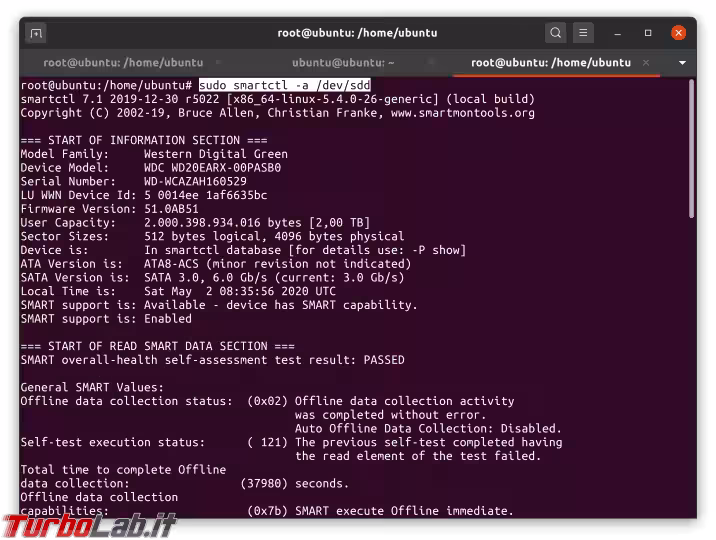The height and width of the screenshot is (540, 716).
Task: Click 'General SMART Values:' line
Action: (x=92, y=387)
